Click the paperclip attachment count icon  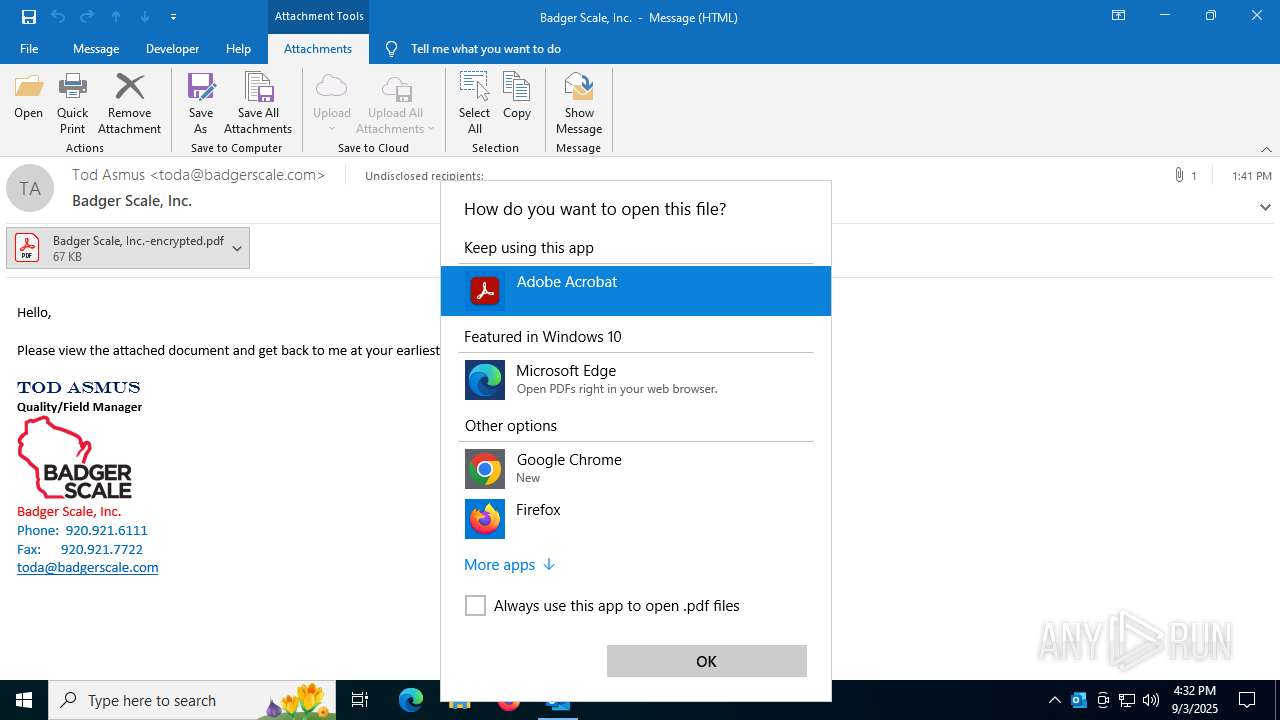point(1180,175)
